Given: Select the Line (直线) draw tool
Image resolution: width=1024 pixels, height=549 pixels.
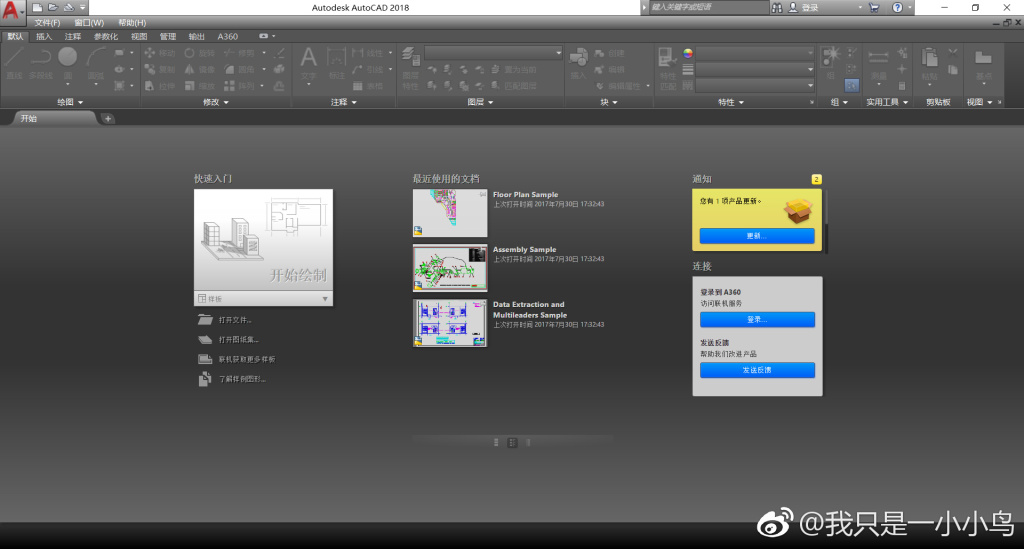Looking at the screenshot, I should 14,63.
